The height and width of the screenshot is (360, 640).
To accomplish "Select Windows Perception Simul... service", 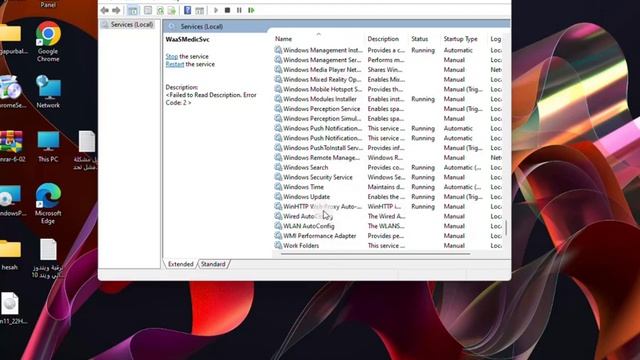I will coord(387,119).
